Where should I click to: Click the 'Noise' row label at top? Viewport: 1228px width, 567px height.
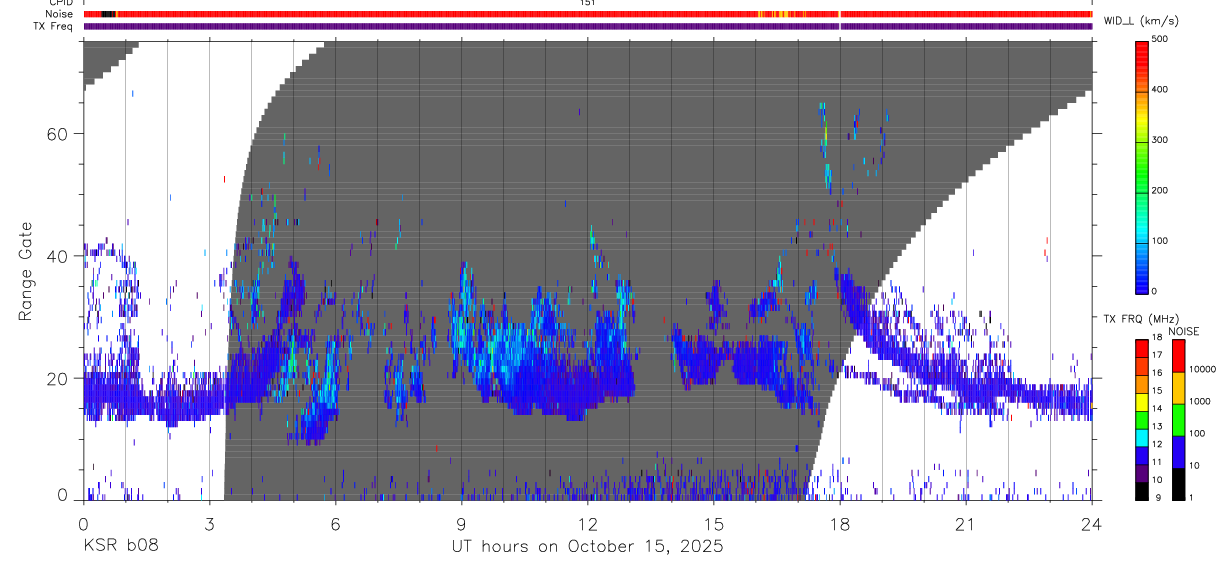pos(59,14)
